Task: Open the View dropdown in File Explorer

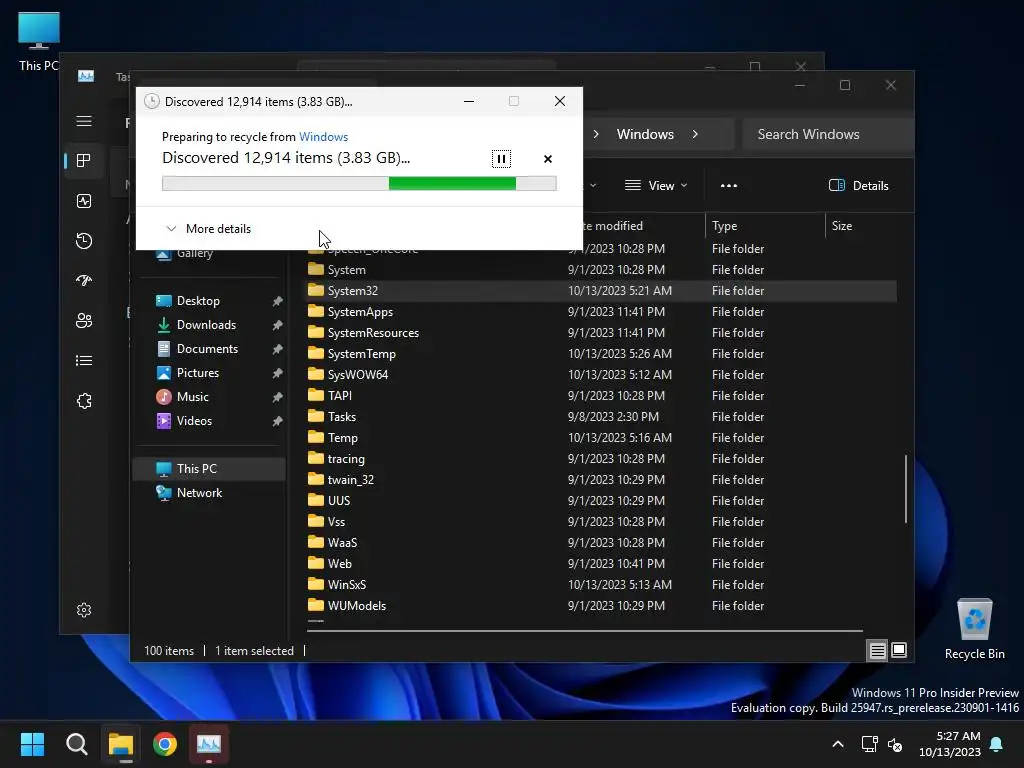Action: tap(656, 185)
